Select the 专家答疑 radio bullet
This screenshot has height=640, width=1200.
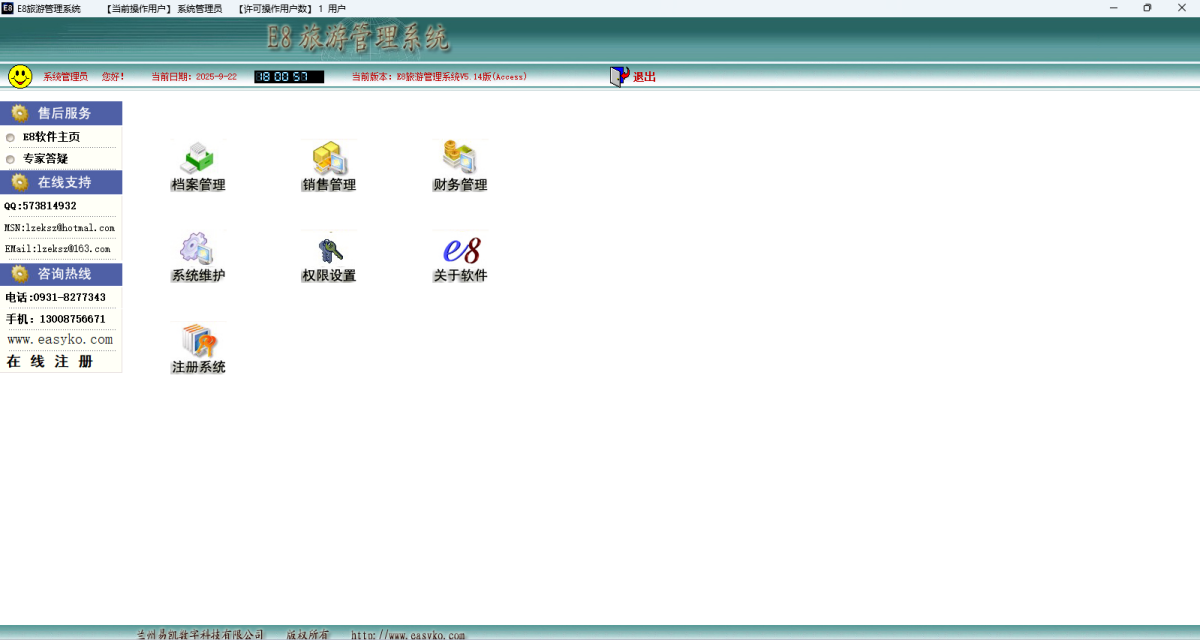pyautogui.click(x=11, y=159)
